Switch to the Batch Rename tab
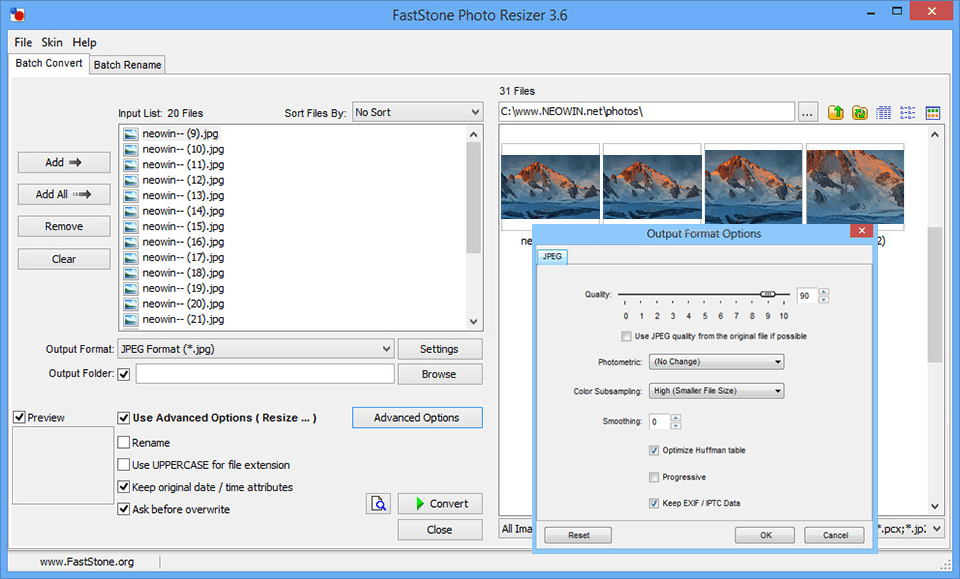The image size is (960, 579). [127, 64]
